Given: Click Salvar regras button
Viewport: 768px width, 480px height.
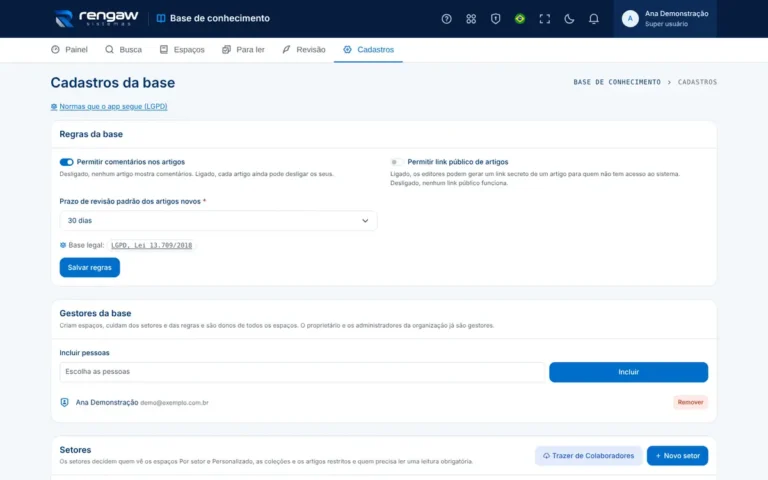Looking at the screenshot, I should point(90,267).
